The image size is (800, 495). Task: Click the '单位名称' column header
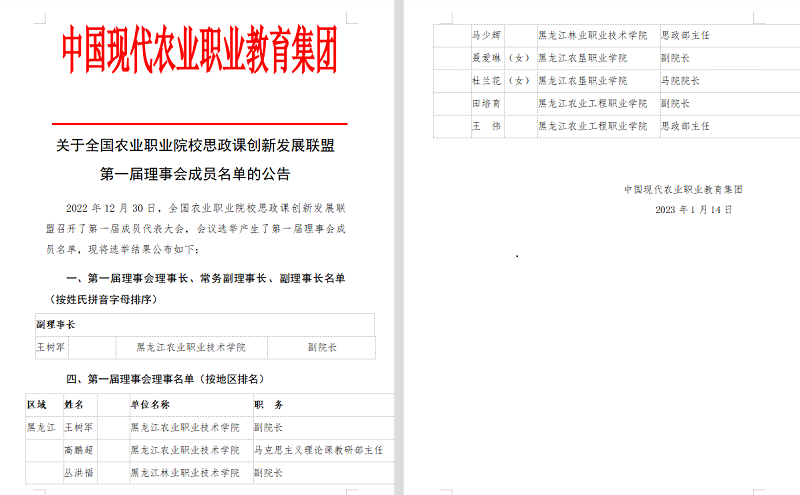(x=151, y=405)
